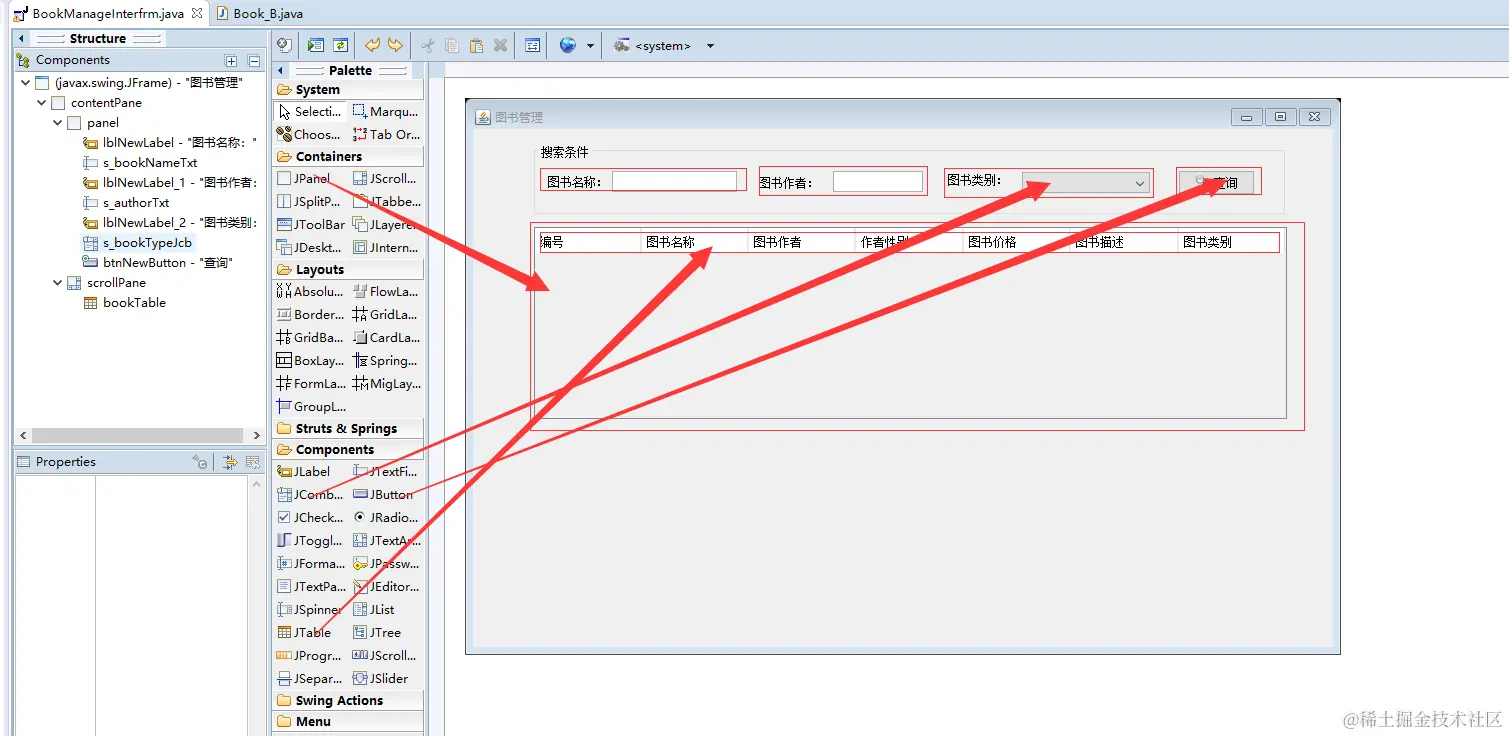Click the Cut scissors icon
Image resolution: width=1509 pixels, height=736 pixels.
(x=427, y=45)
